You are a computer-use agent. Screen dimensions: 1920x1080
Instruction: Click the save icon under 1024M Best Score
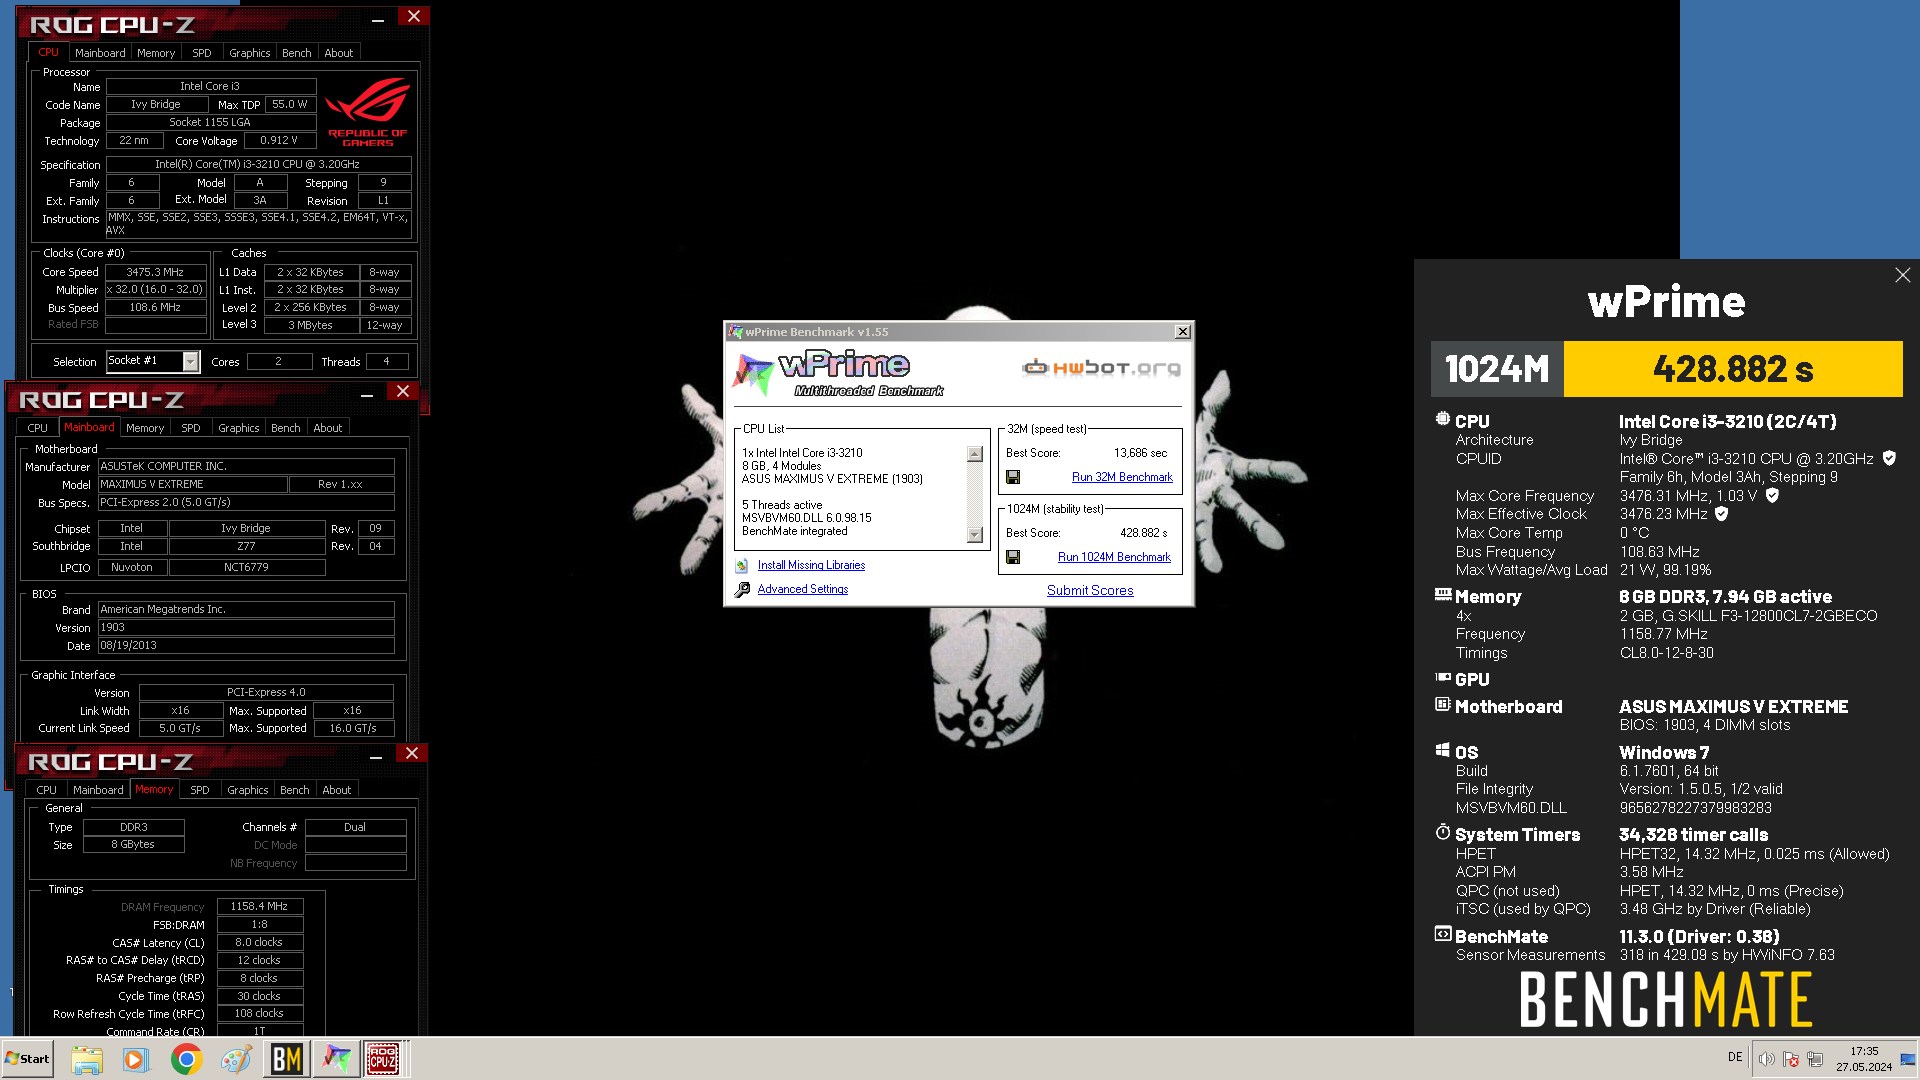pyautogui.click(x=1012, y=558)
